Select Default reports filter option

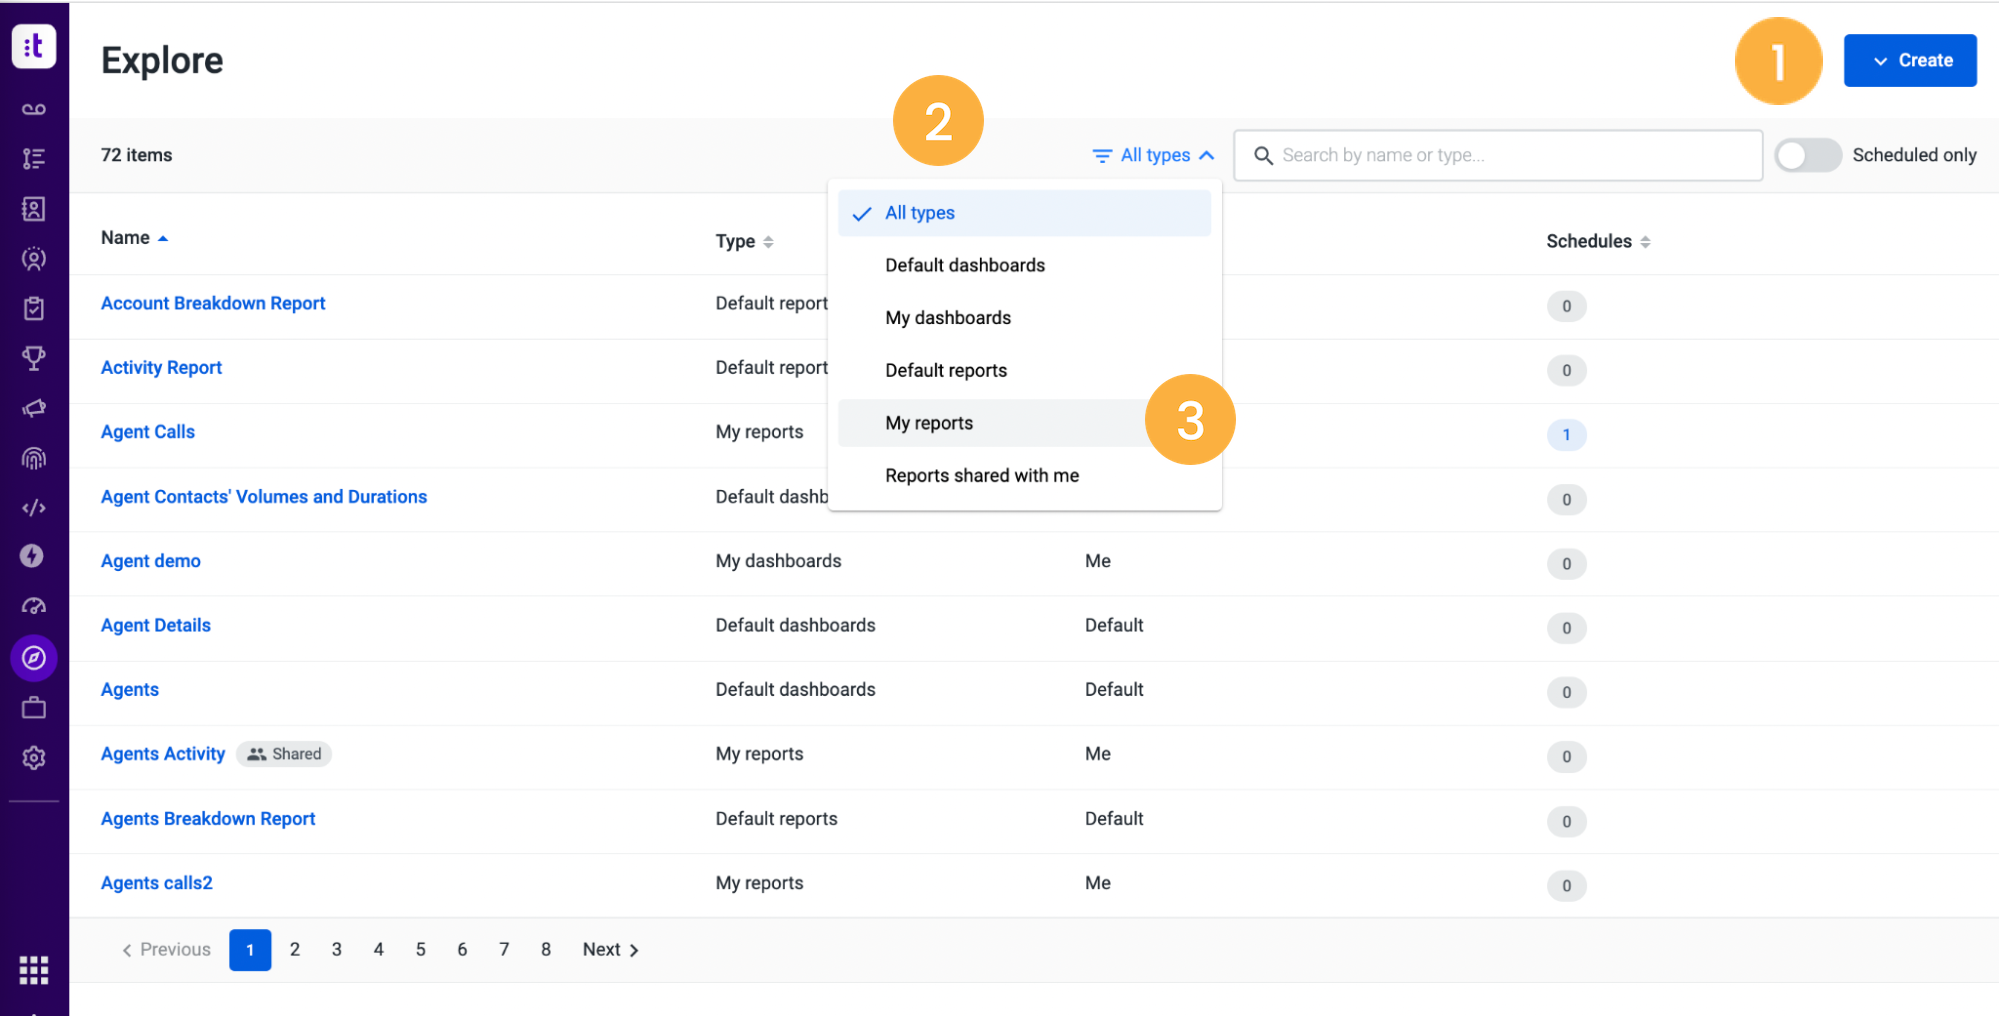point(1024,370)
